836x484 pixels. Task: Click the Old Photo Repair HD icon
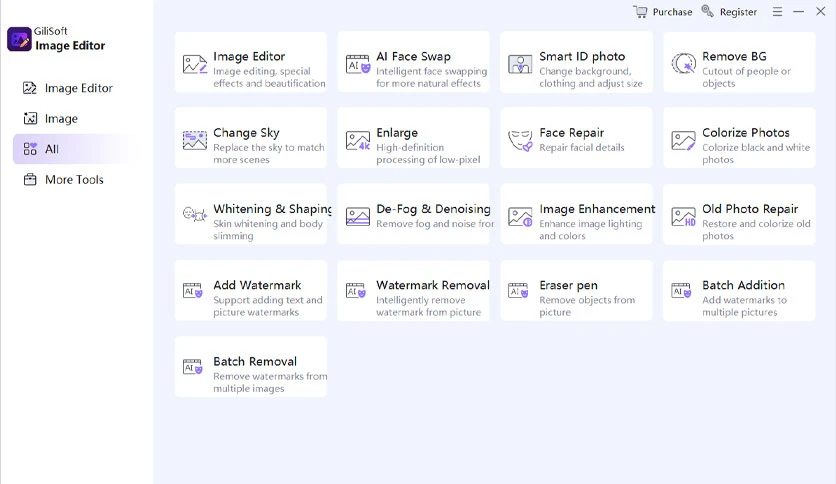point(684,216)
